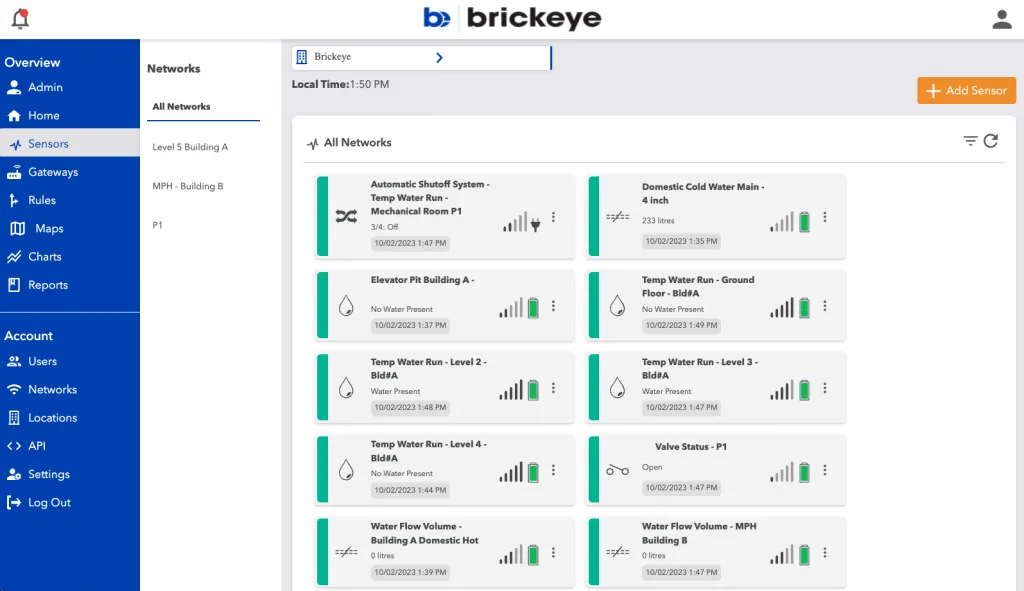
Task: Click the Brickeye logo
Action: (x=512, y=18)
